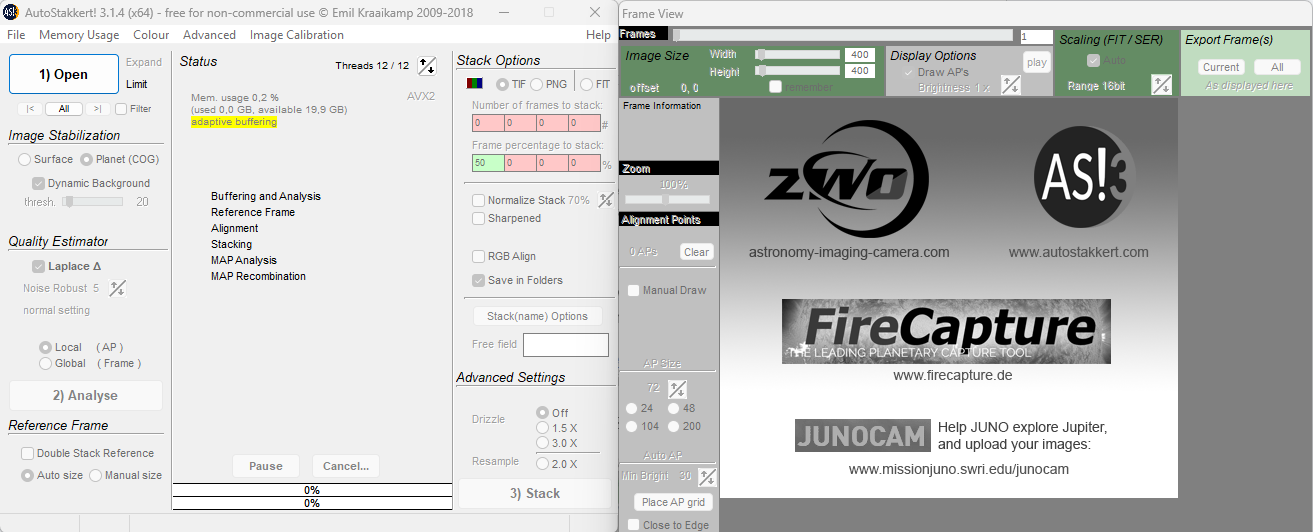Click the green 50 frame percentage field
This screenshot has width=1313, height=532.
coord(488,164)
